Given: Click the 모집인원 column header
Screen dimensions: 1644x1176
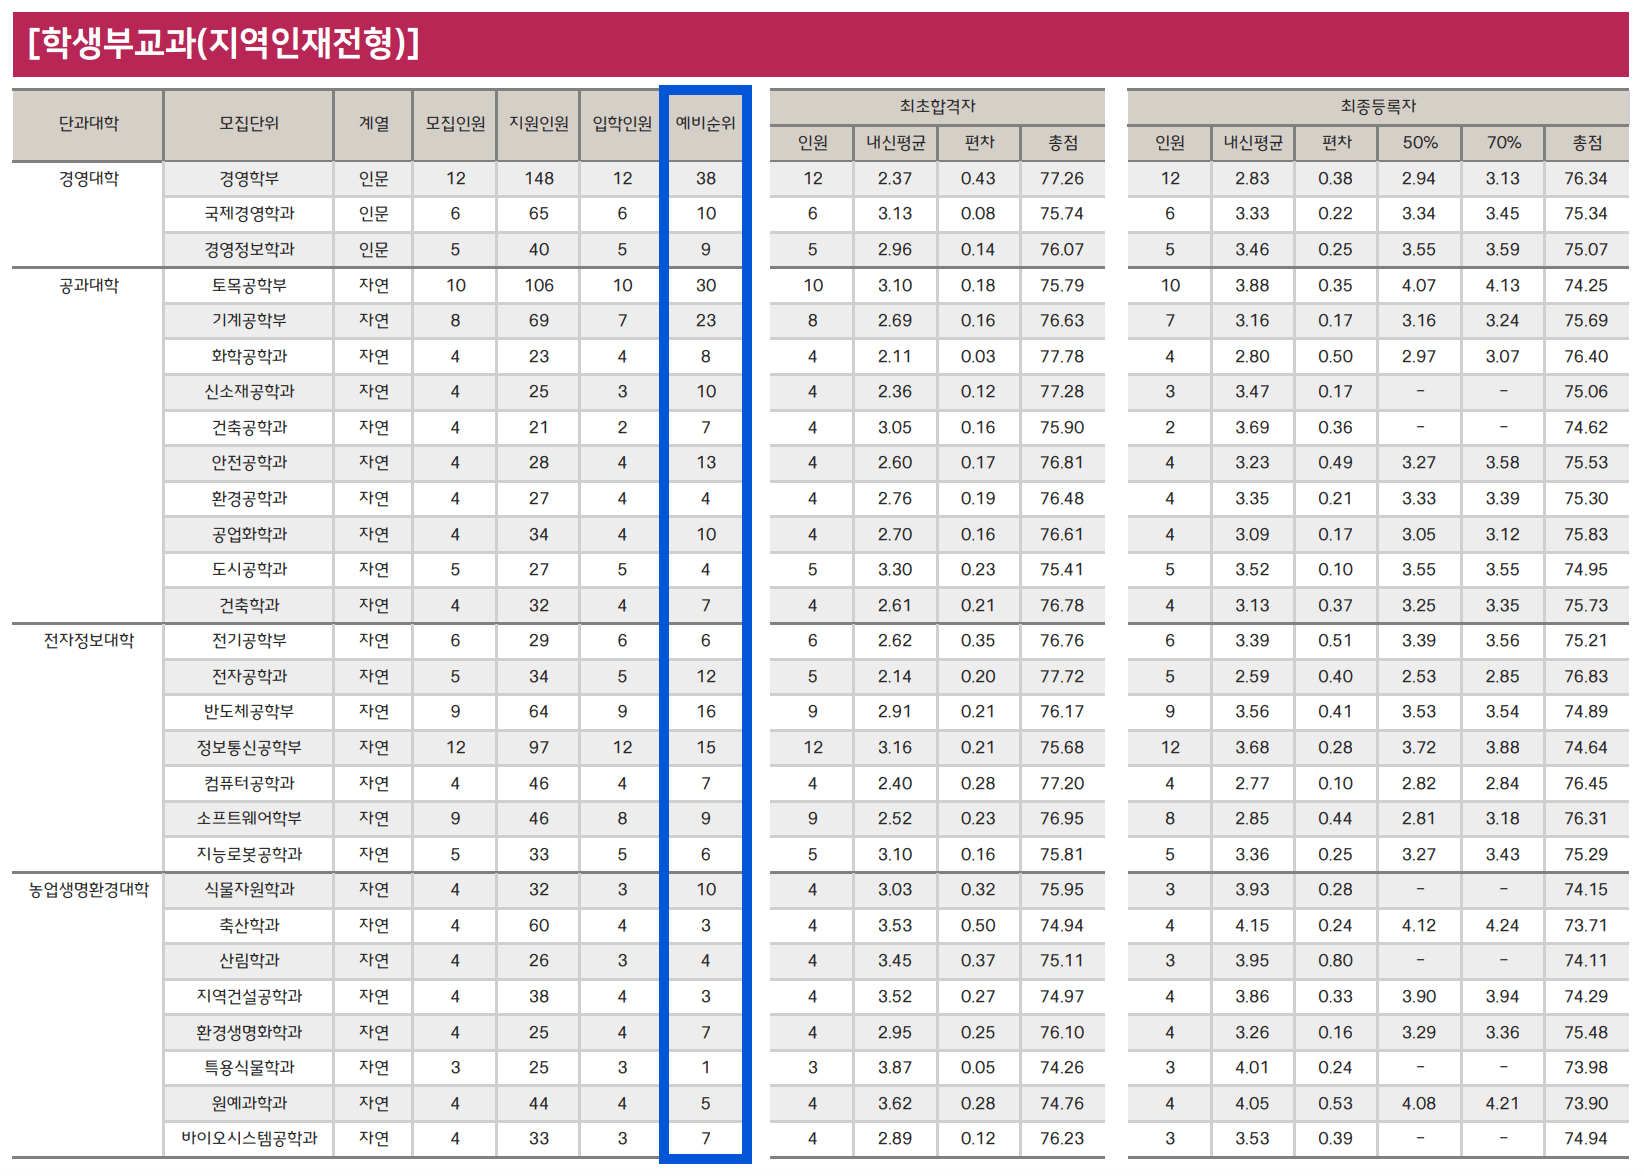Looking at the screenshot, I should coord(455,124).
